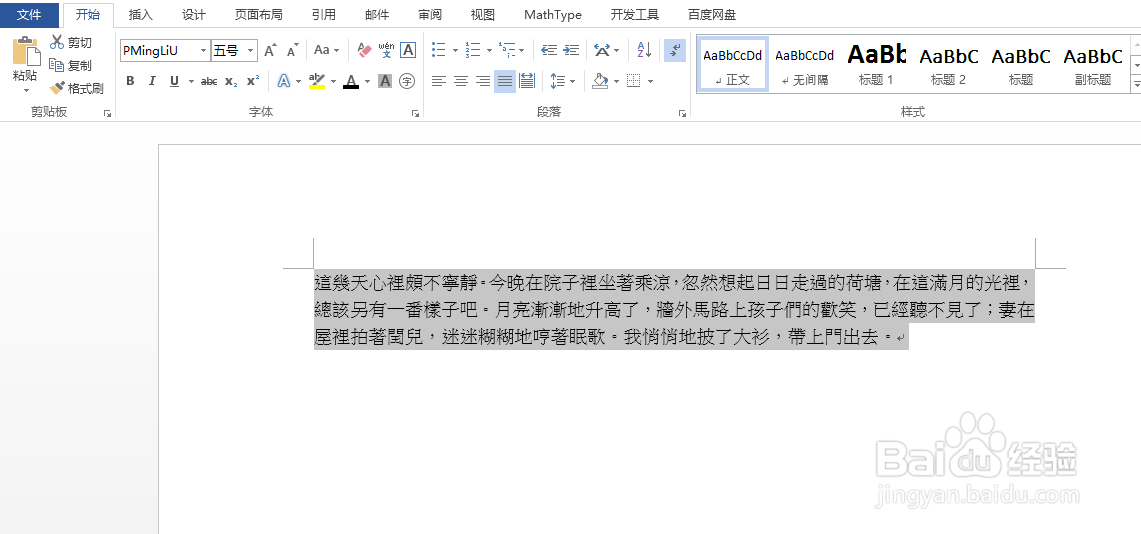Decrease paragraph indent
The width and height of the screenshot is (1141, 534).
tap(549, 50)
